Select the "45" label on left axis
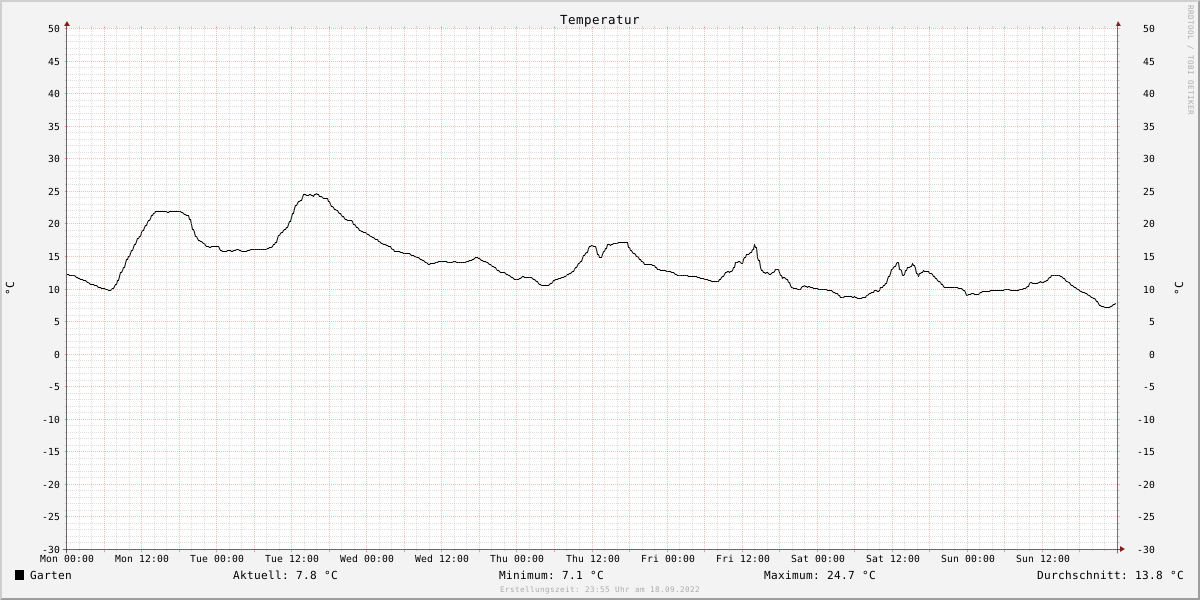The image size is (1200, 600). [x=54, y=62]
